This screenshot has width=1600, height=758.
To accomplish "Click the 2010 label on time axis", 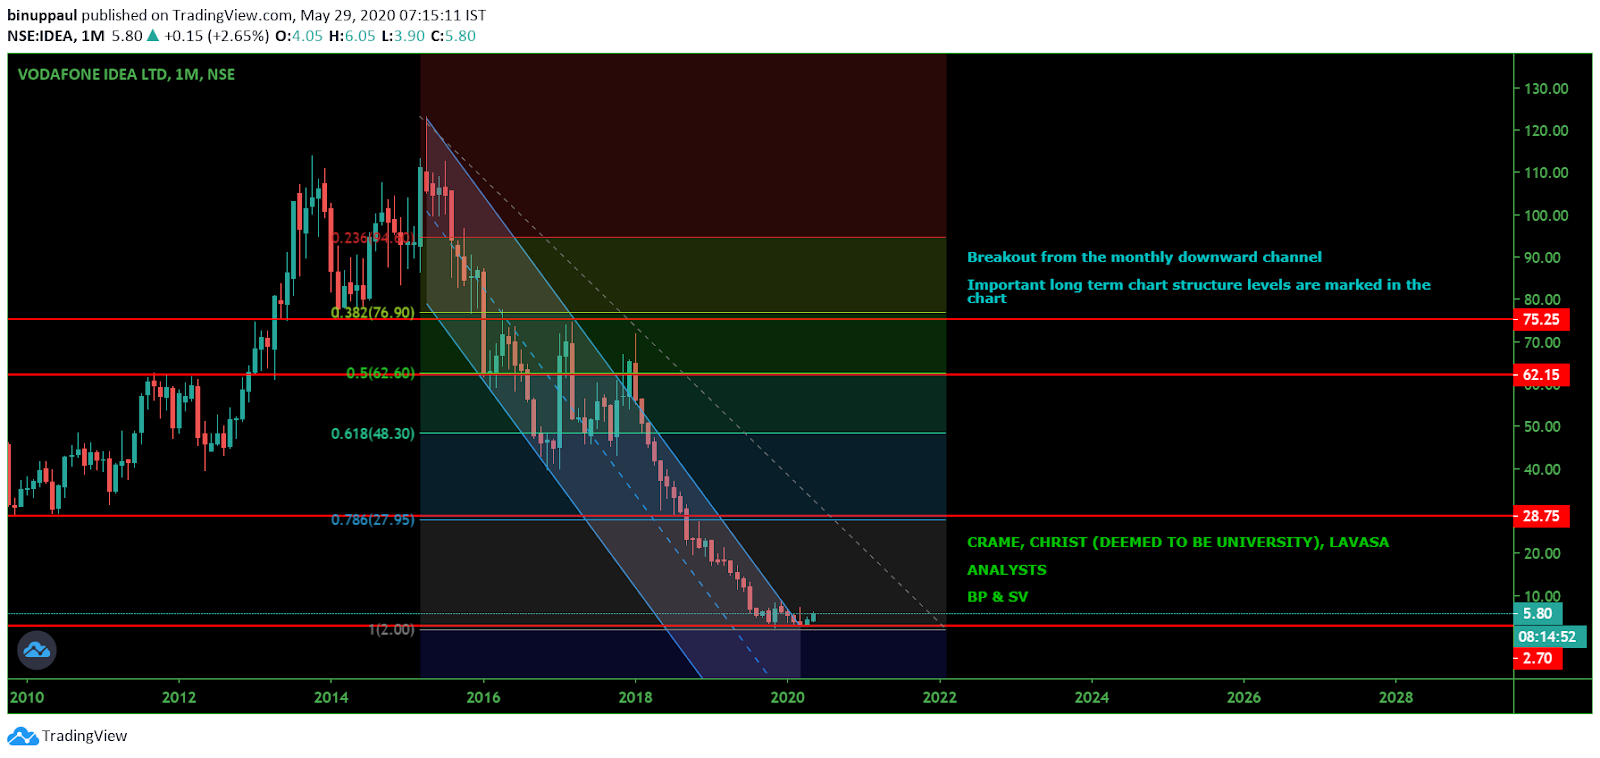I will pos(27,697).
